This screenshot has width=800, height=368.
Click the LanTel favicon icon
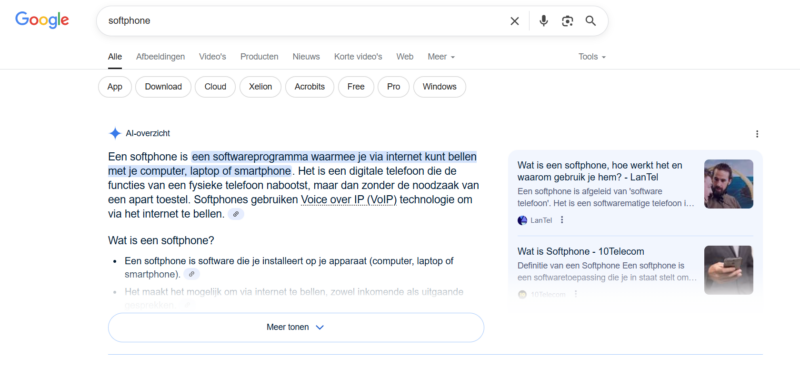[x=522, y=220]
